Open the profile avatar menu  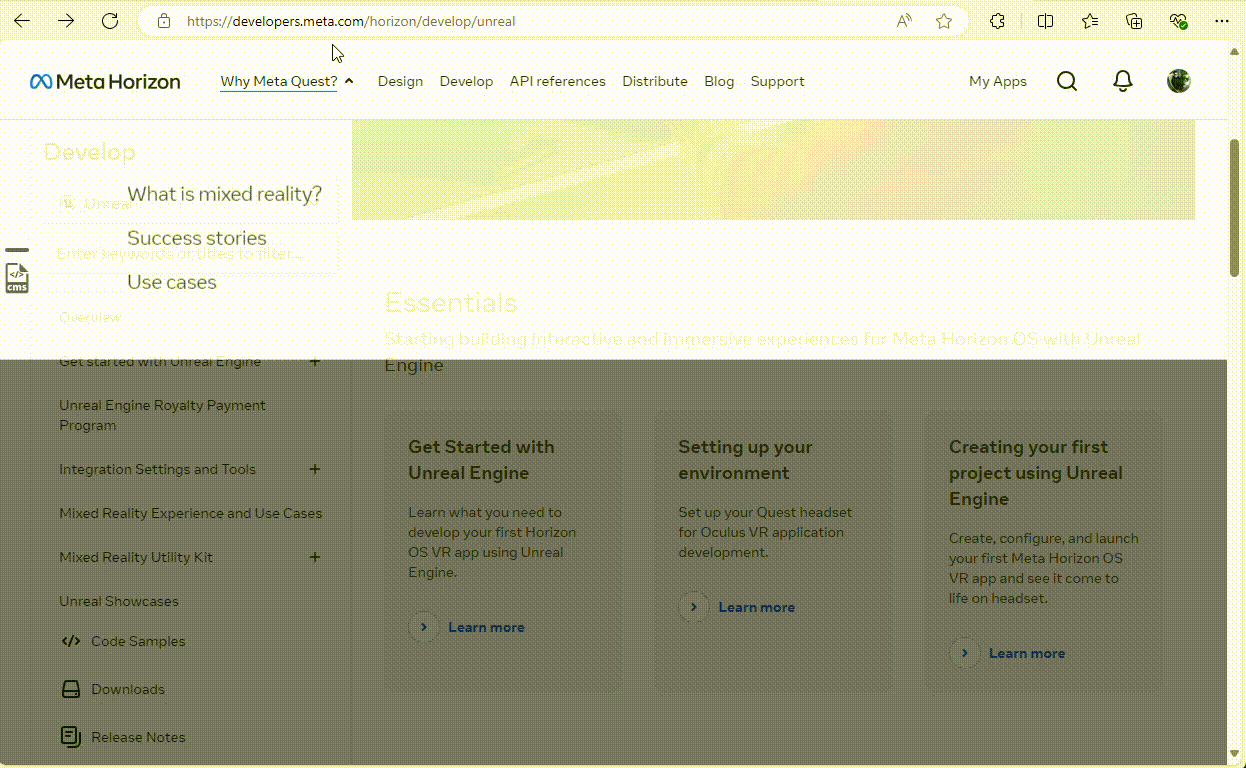point(1179,82)
